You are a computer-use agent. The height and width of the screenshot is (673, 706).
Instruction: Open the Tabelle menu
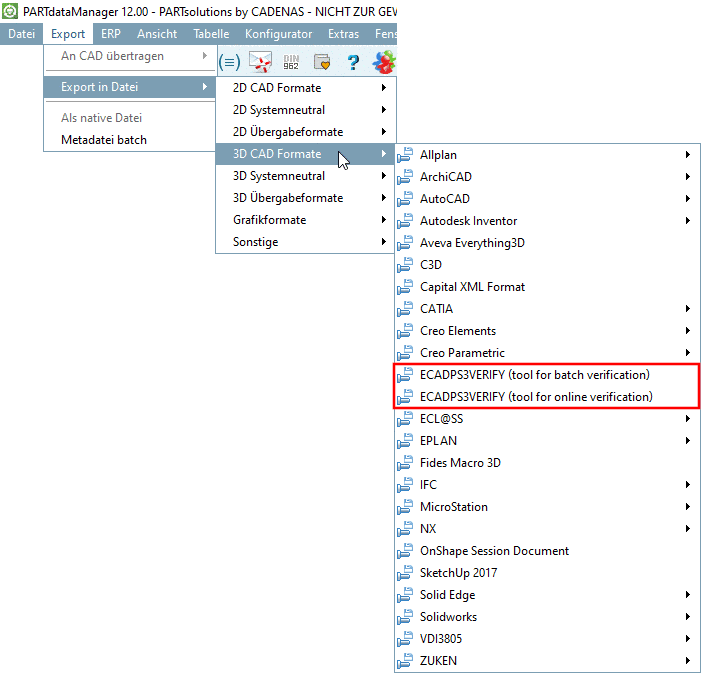click(211, 34)
